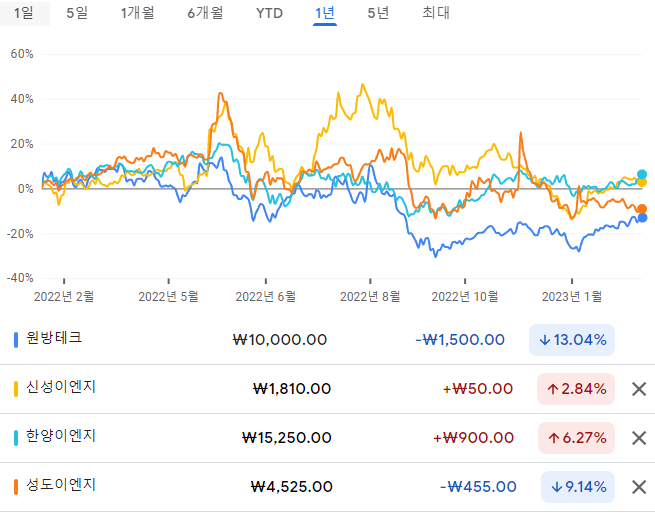Click the -₩1,500.00 change amount
Image resolution: width=655 pixels, height=514 pixels.
click(460, 340)
